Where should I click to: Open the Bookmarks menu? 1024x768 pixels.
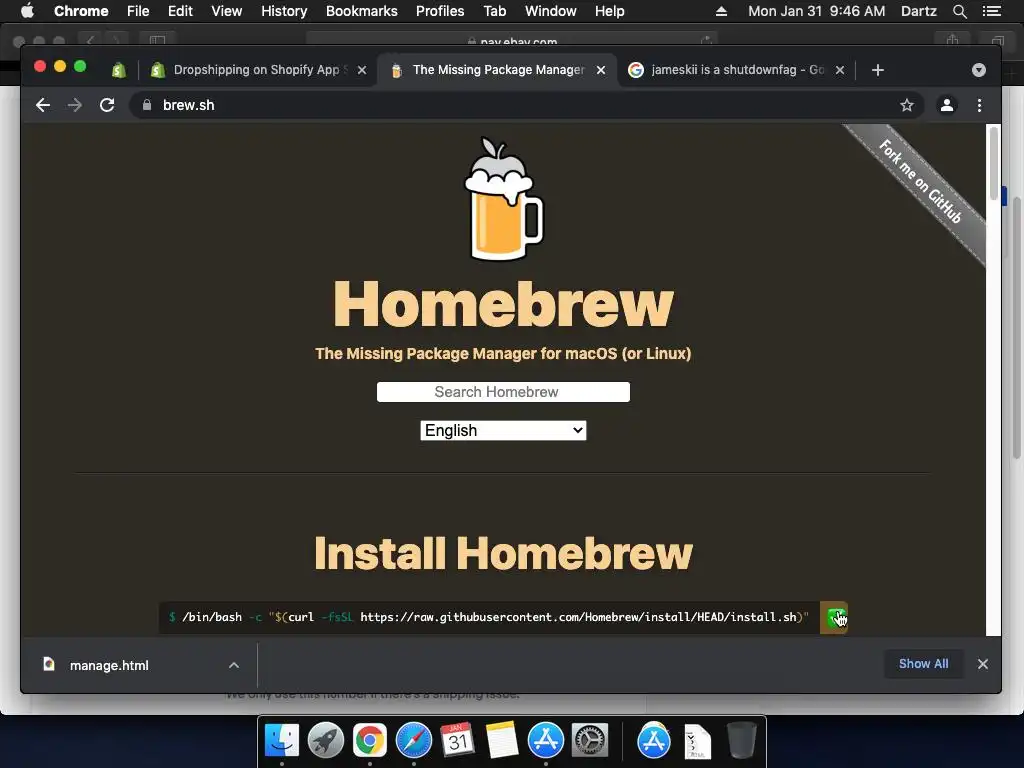362,11
